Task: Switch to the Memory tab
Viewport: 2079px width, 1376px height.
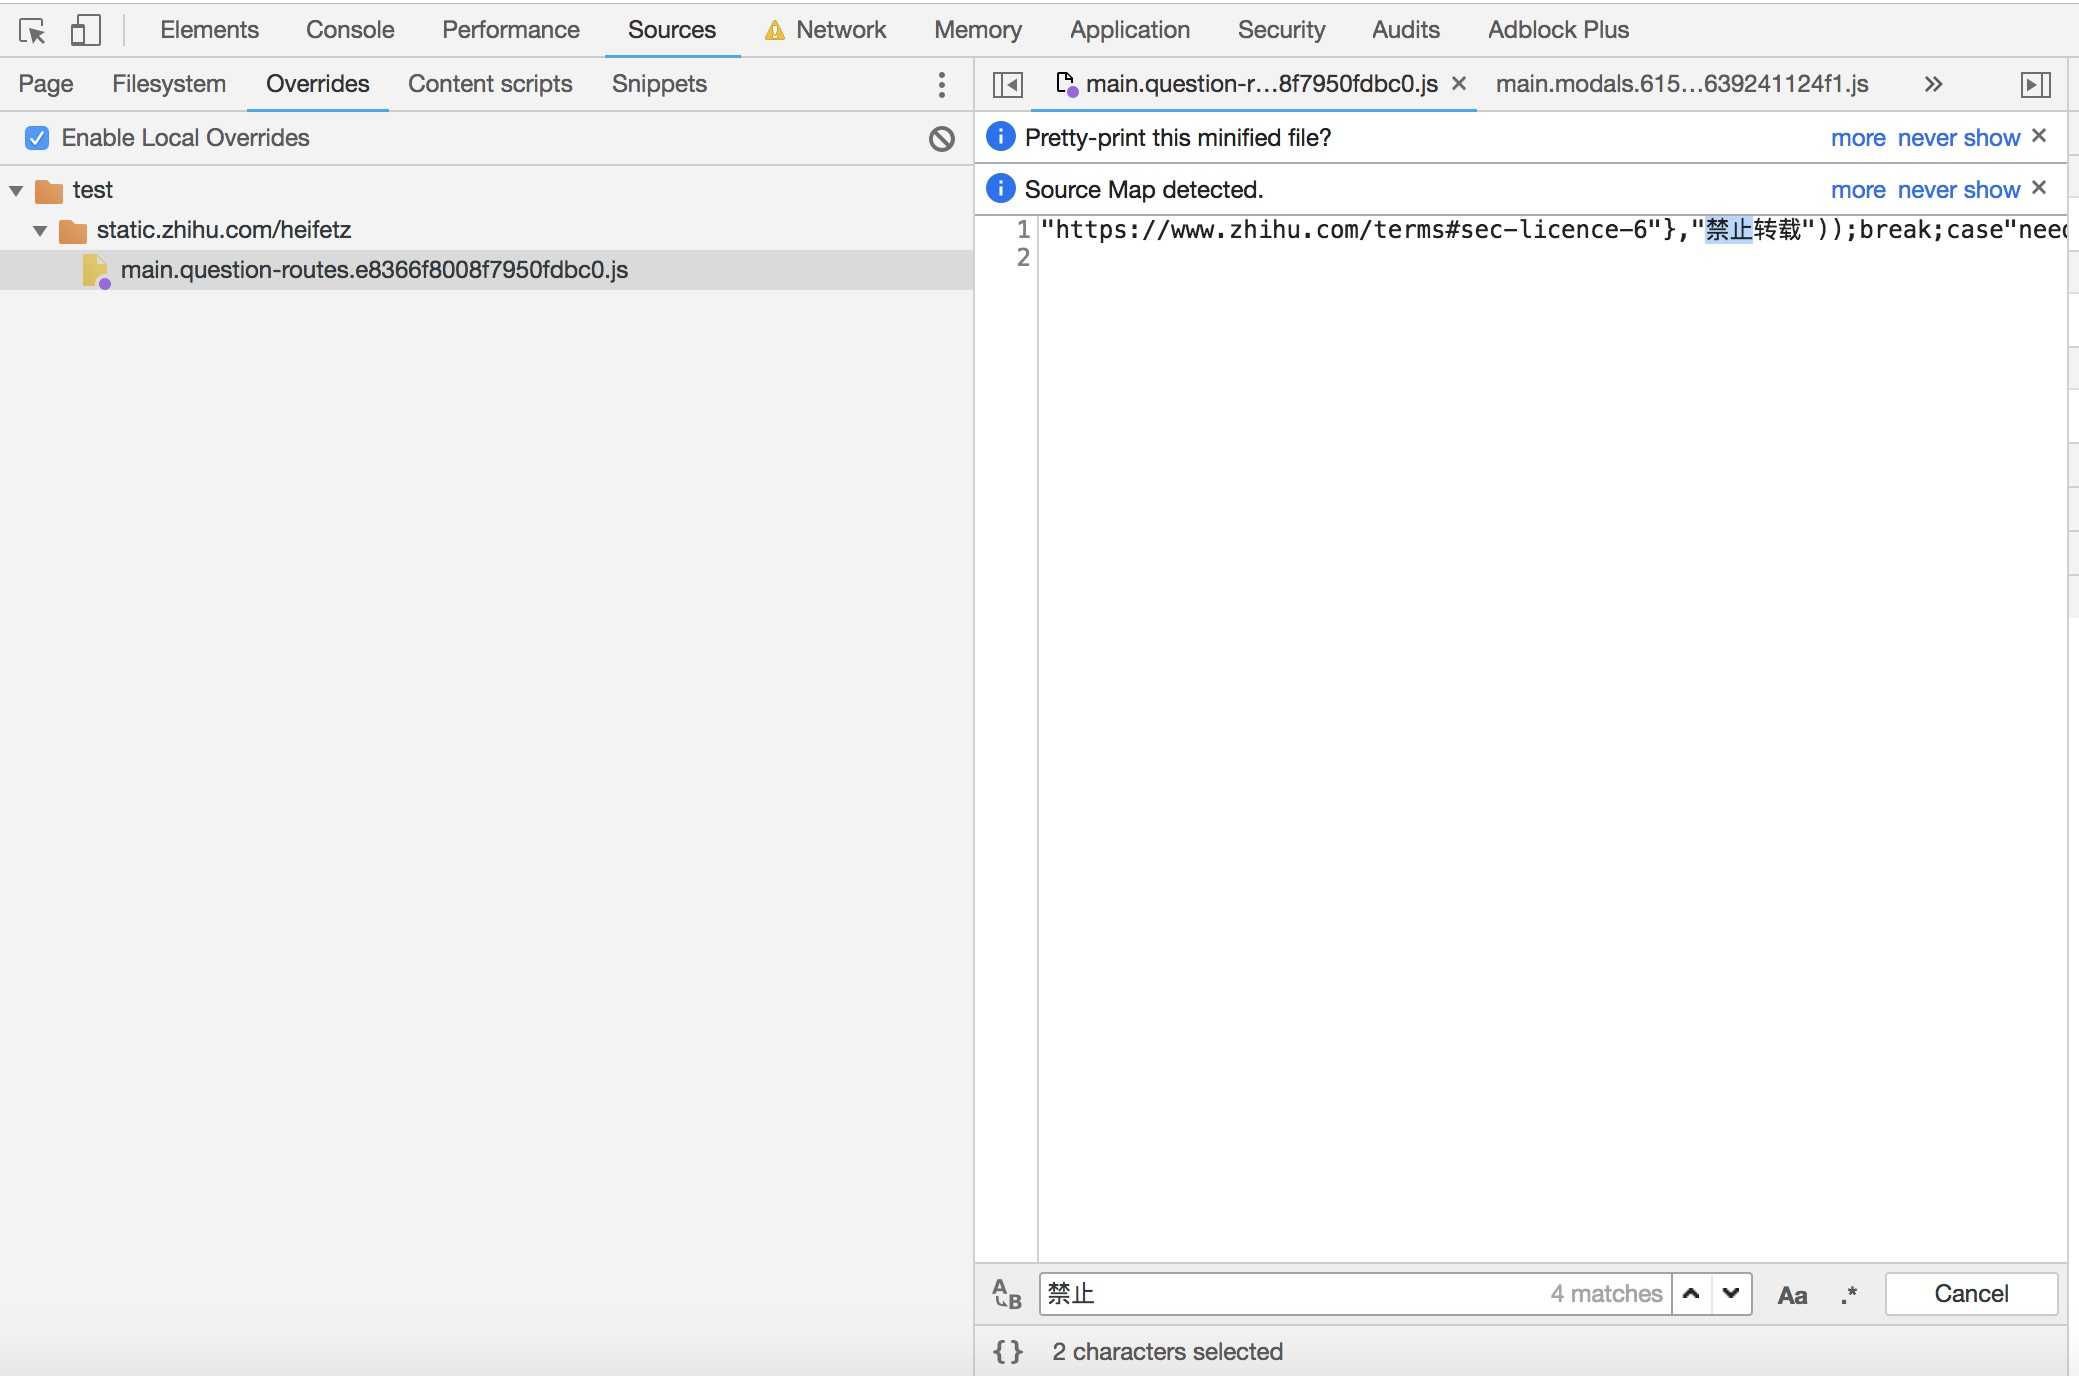Action: [x=978, y=30]
